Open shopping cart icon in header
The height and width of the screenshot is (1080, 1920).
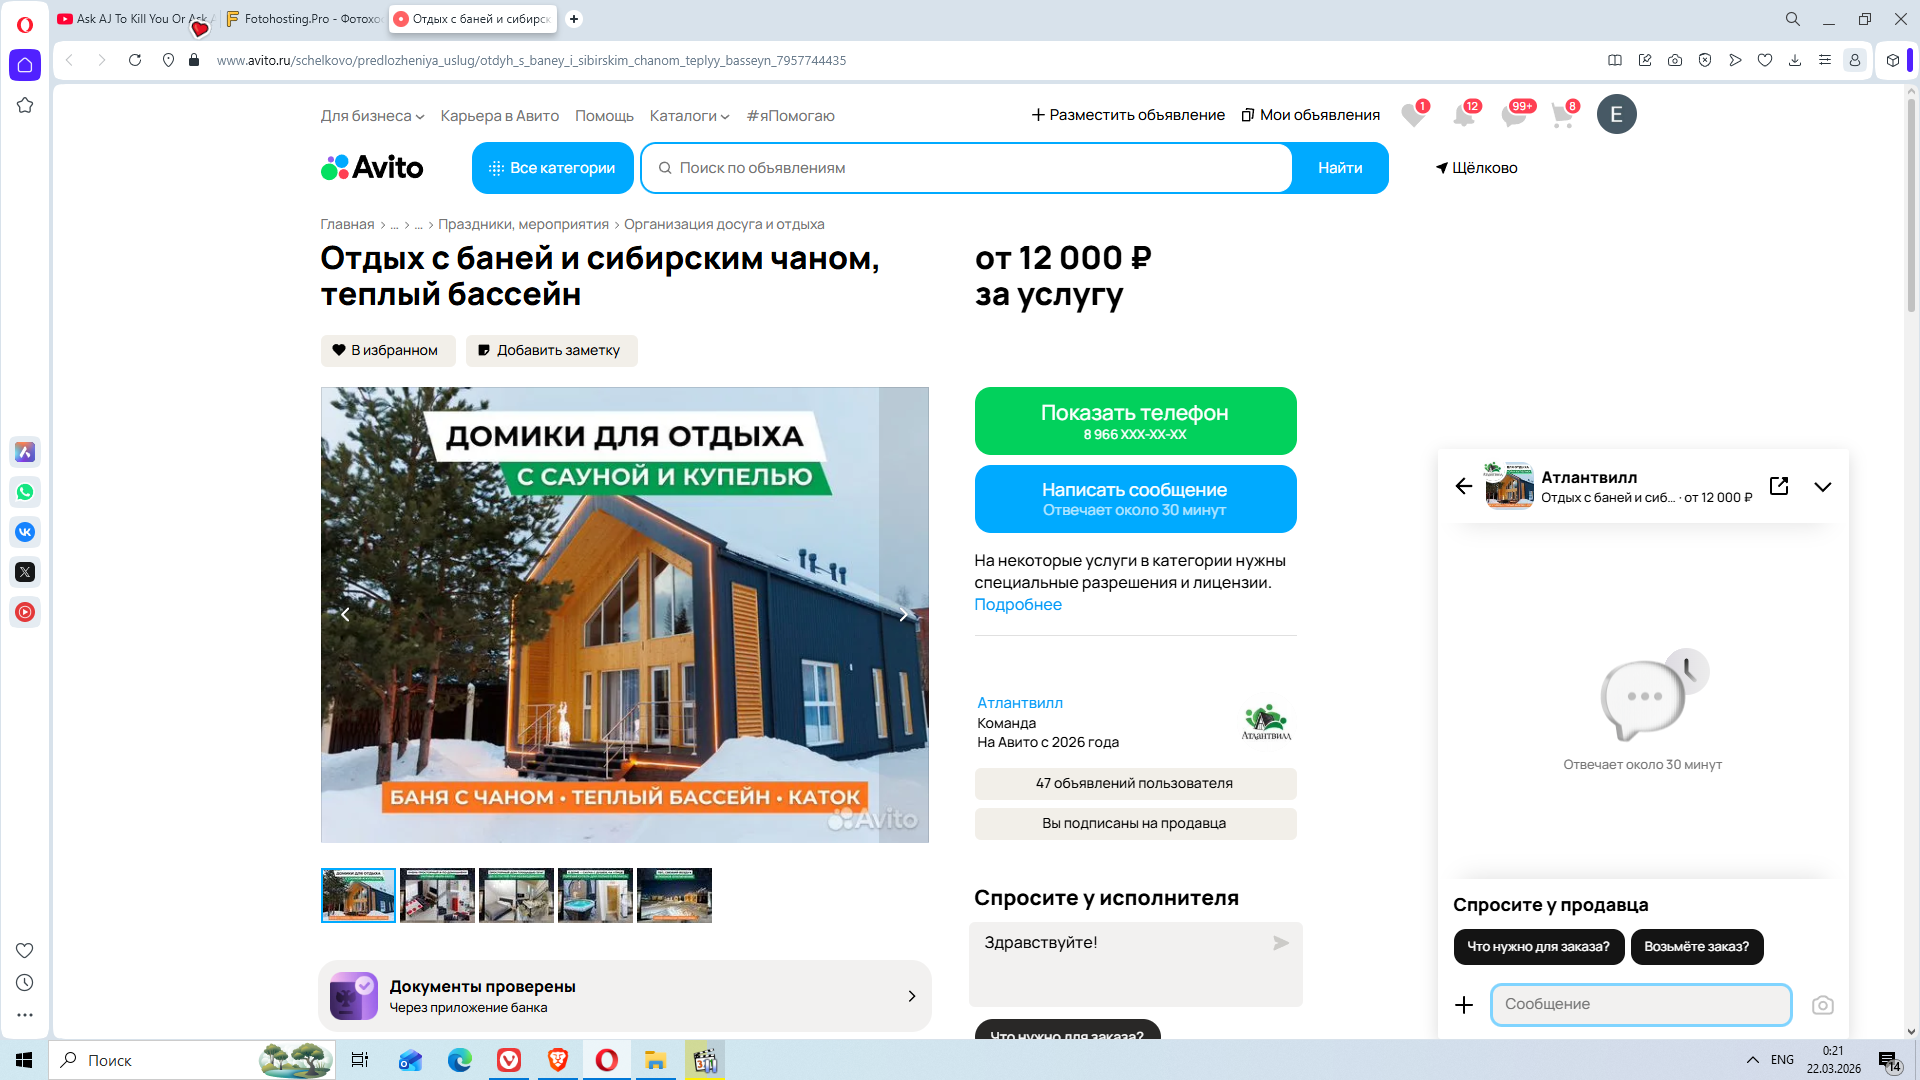point(1562,116)
